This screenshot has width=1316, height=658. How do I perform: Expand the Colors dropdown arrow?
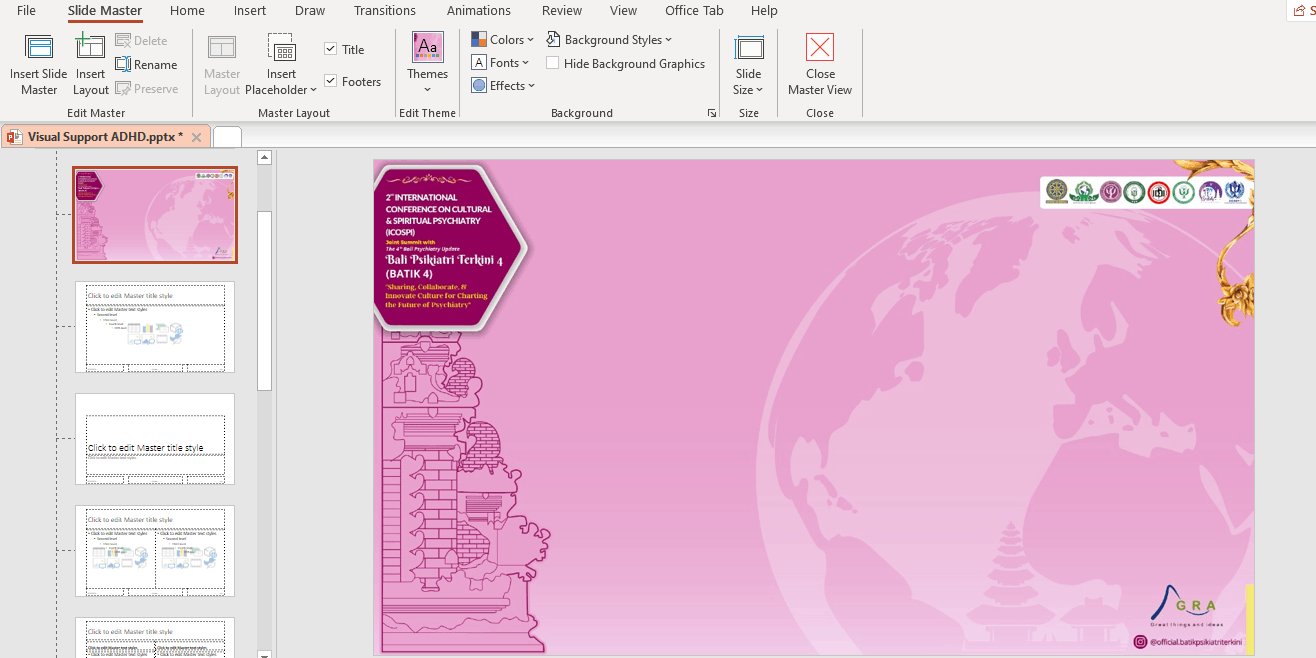point(530,40)
